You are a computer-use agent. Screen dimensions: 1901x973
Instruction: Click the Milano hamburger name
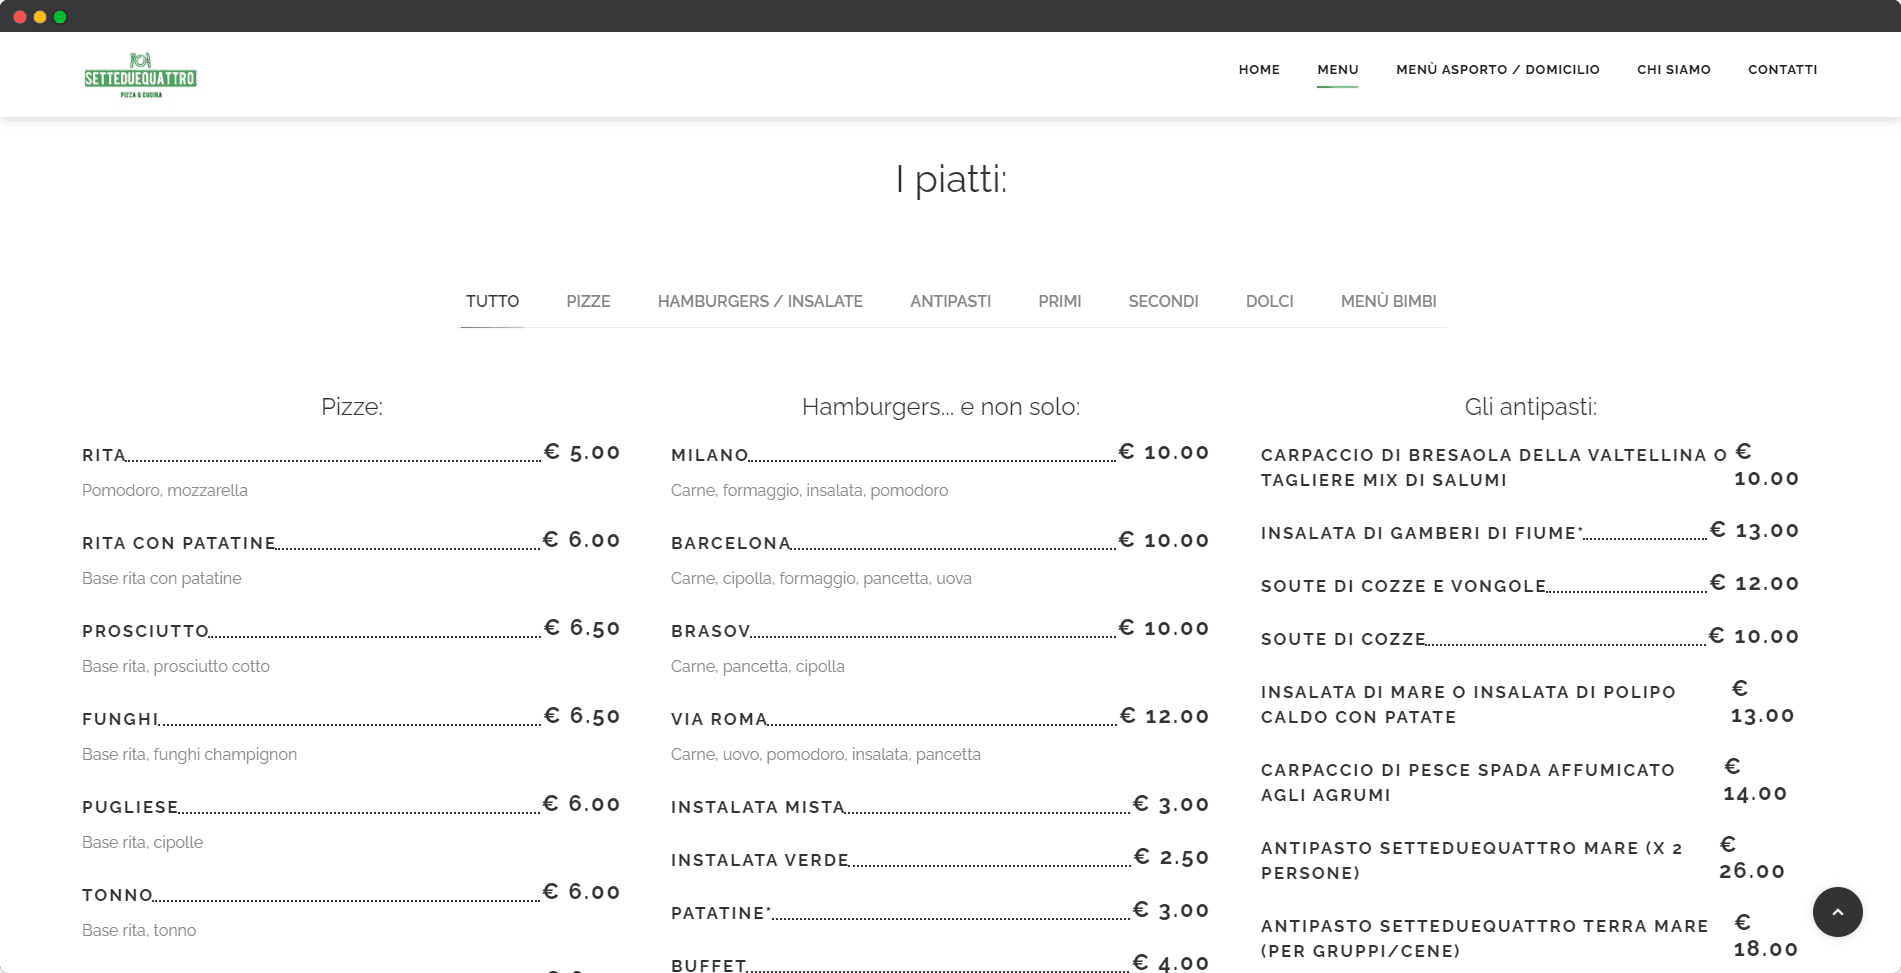coord(709,455)
